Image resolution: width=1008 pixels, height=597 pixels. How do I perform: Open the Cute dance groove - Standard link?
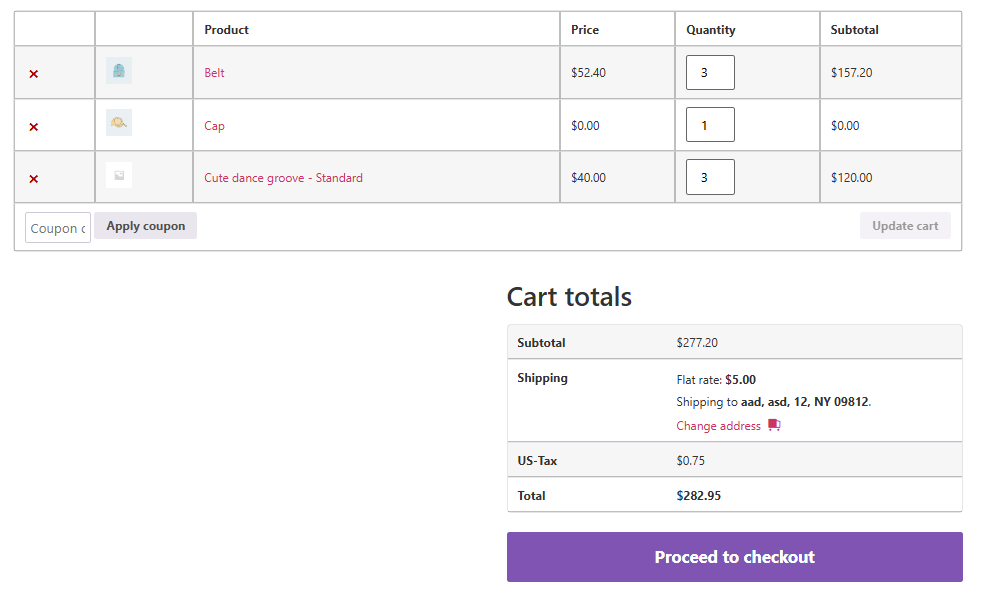click(283, 178)
